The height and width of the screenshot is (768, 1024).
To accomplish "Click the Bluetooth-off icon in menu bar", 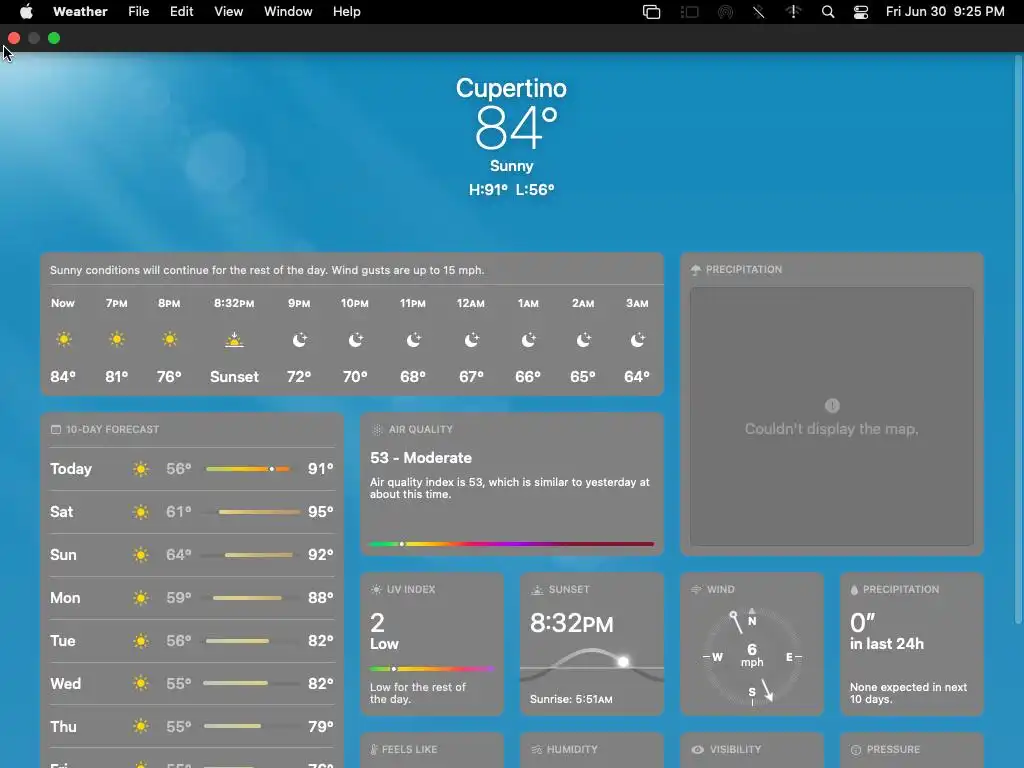I will coord(758,12).
